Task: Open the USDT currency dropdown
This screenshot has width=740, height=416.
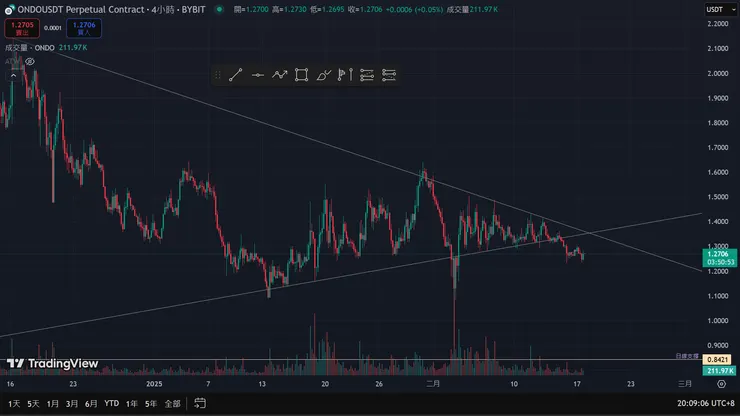Action: (x=721, y=9)
